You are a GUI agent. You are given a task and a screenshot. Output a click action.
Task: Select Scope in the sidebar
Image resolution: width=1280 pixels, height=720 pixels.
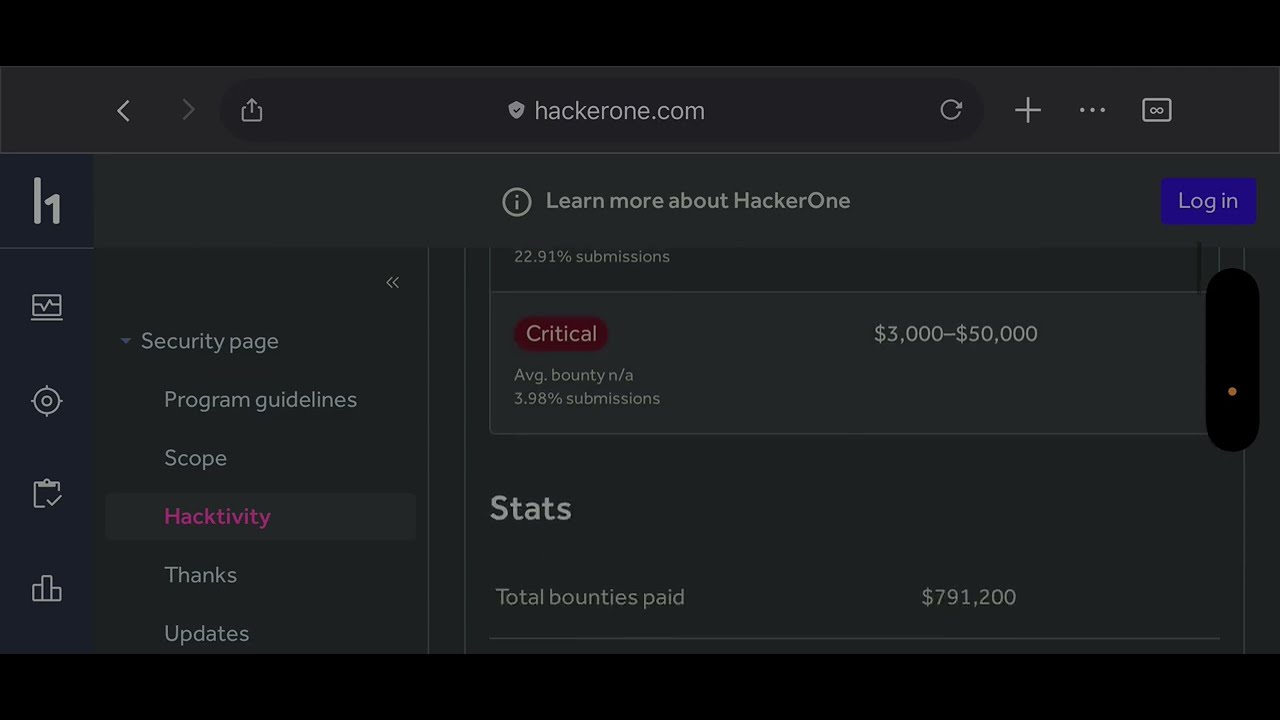coord(195,458)
